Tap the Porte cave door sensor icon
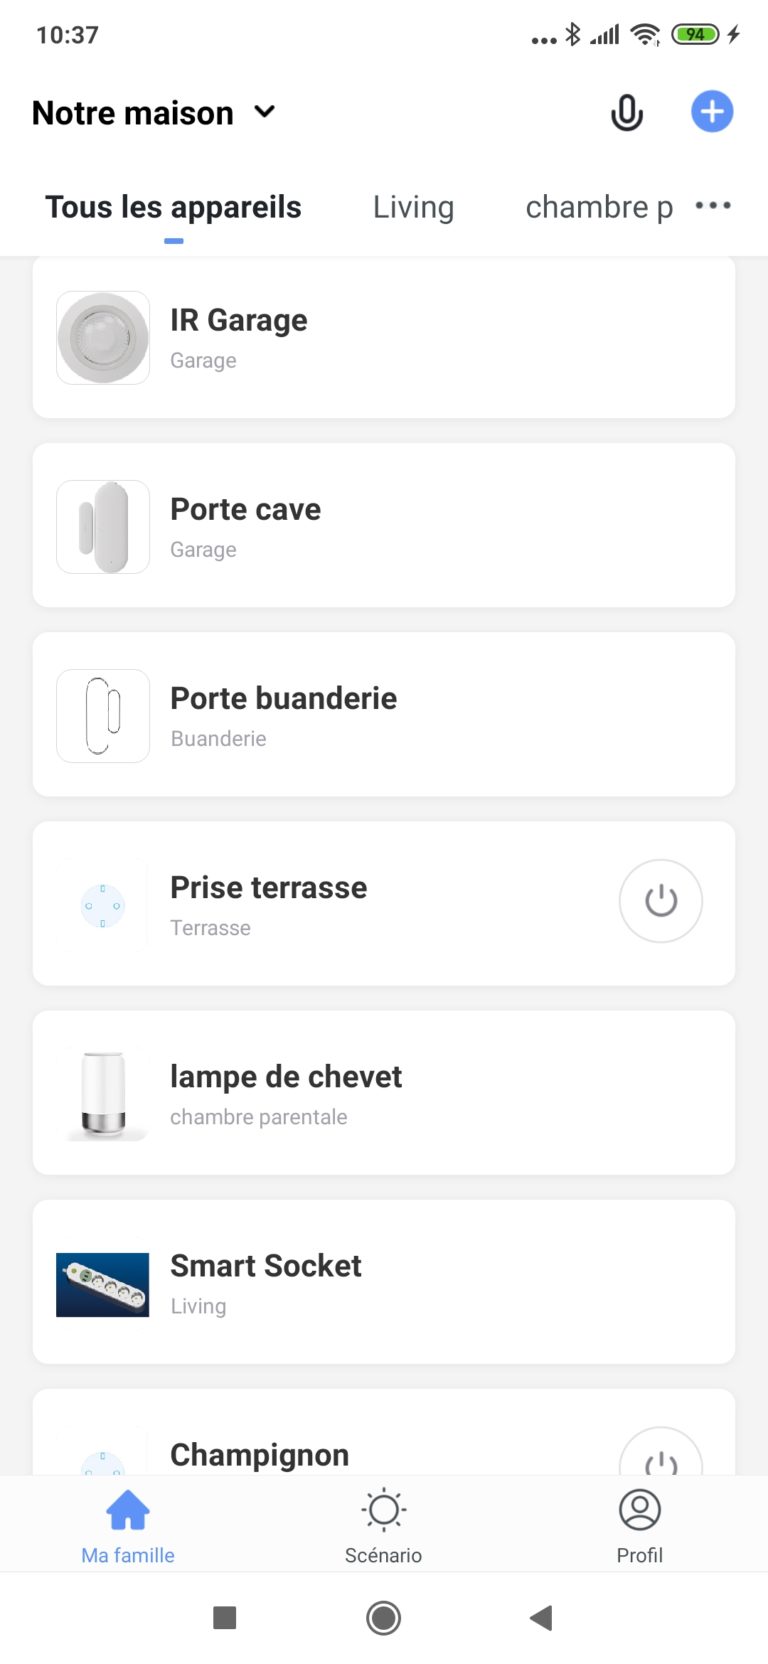768x1664 pixels. coord(103,527)
